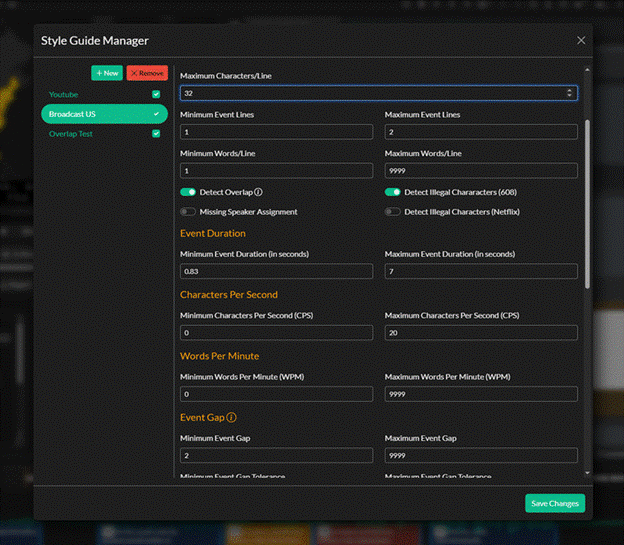Image resolution: width=624 pixels, height=545 pixels.
Task: Toggle the Youtube style guide checkbox
Action: pos(155,95)
